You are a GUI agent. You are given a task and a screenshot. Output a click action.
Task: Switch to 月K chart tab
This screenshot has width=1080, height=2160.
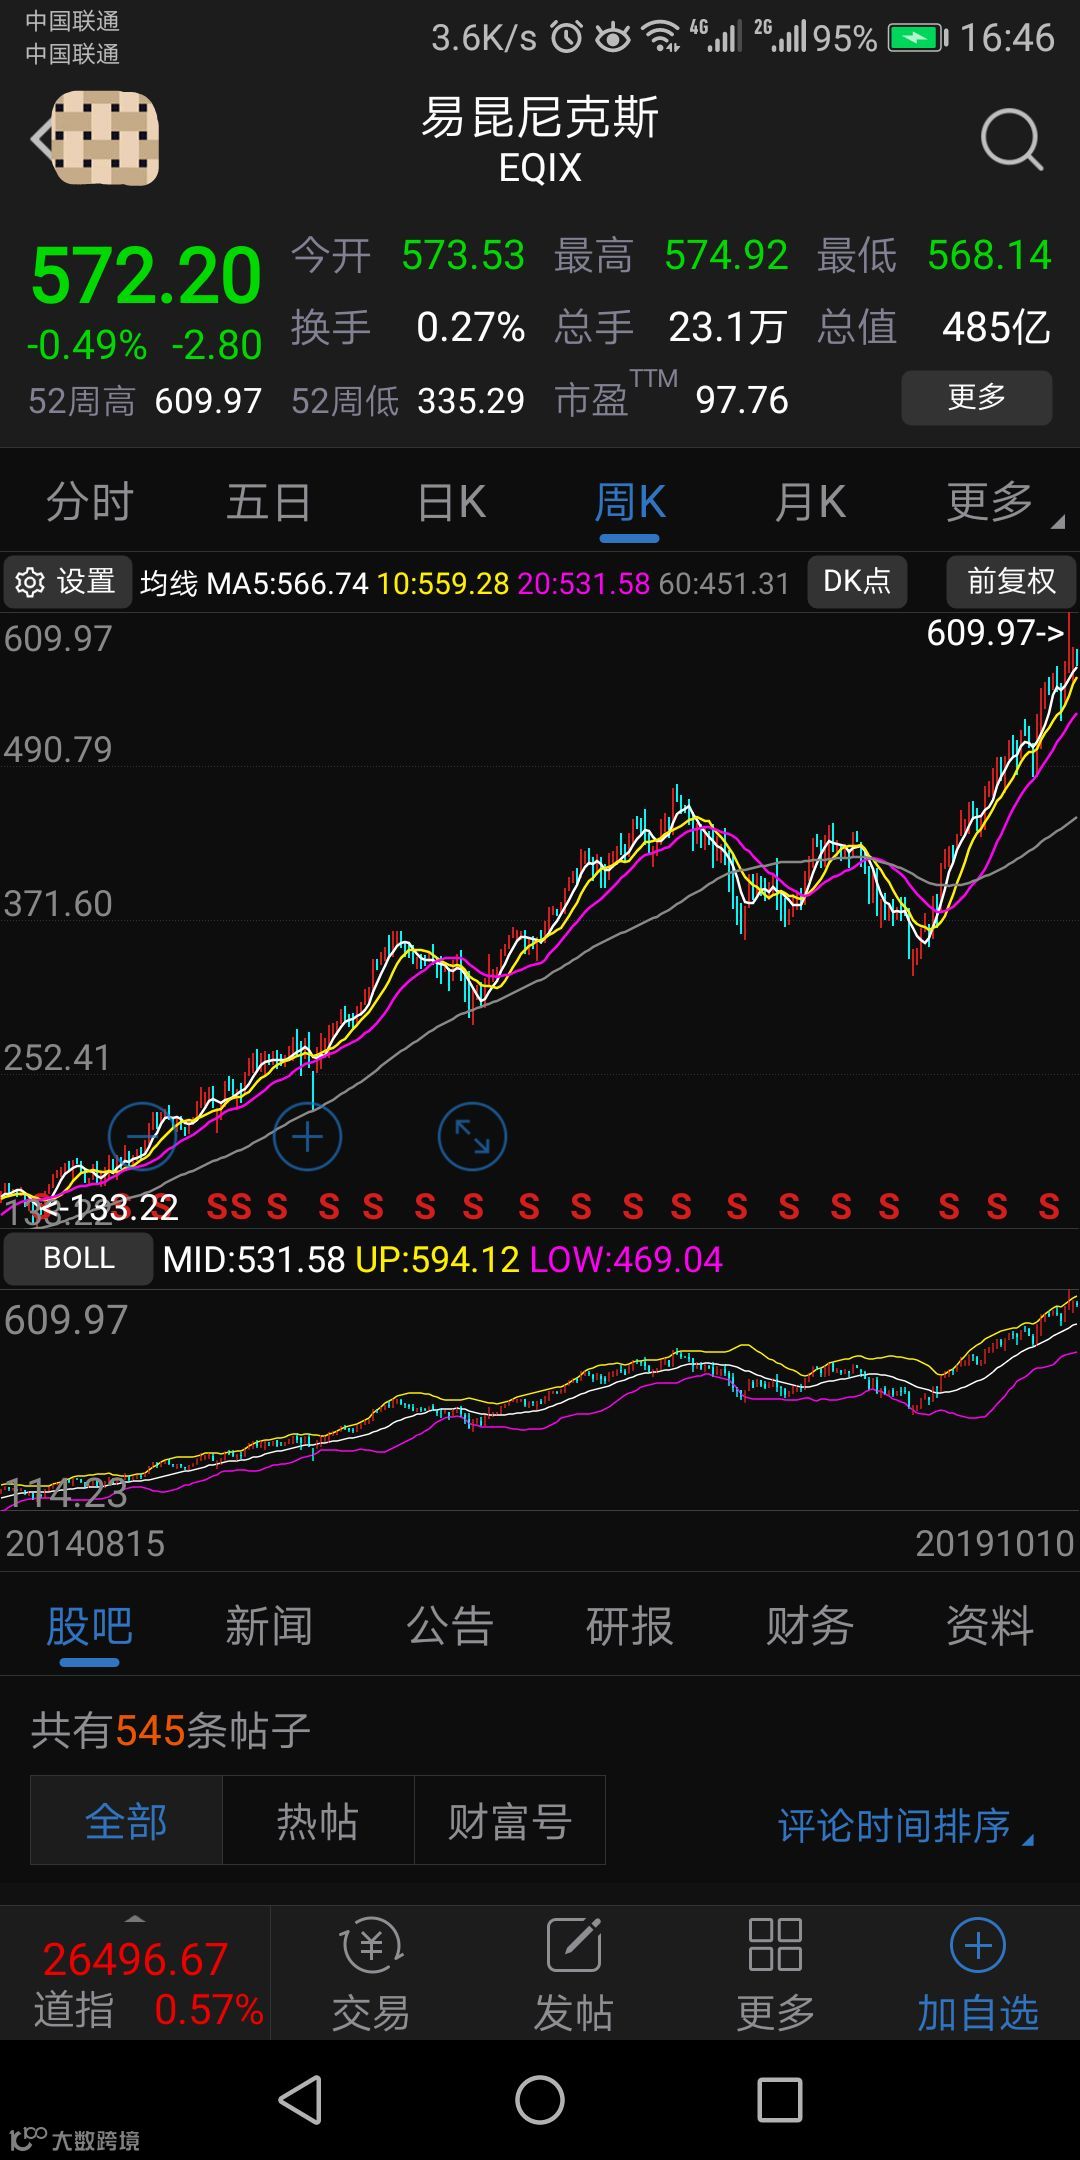810,502
